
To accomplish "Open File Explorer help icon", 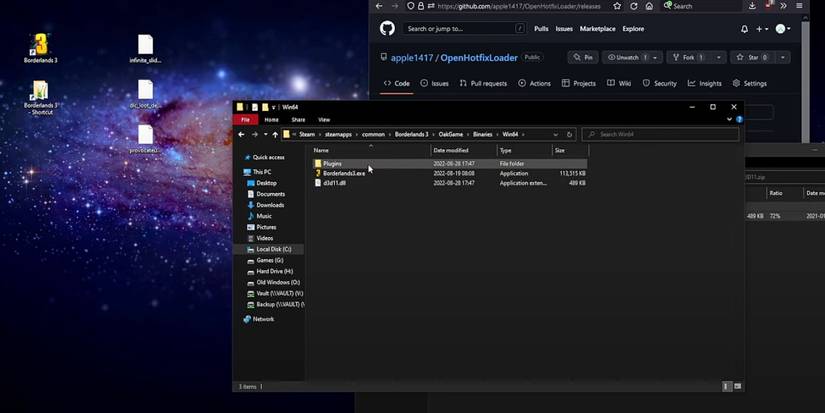I will point(739,119).
